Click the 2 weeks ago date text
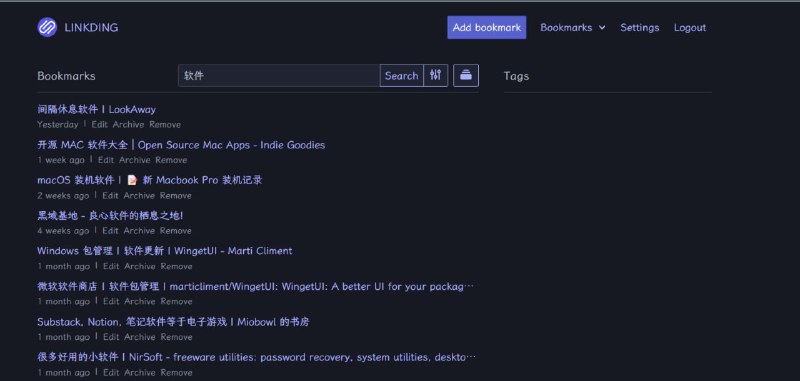 tap(63, 195)
